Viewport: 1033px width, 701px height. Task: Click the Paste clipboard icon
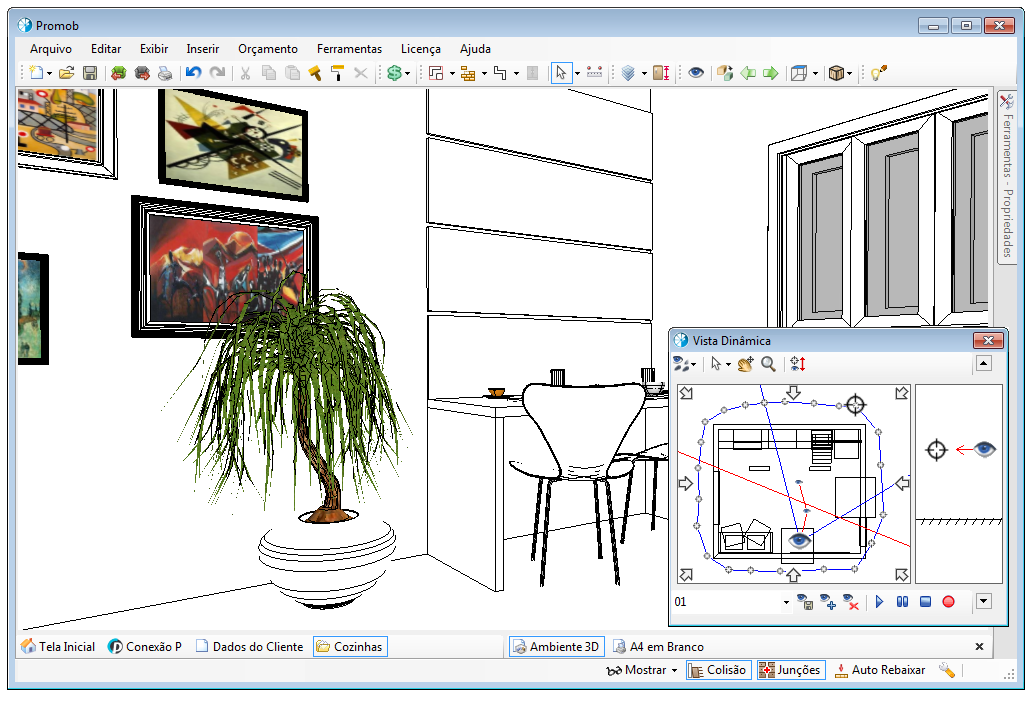pyautogui.click(x=292, y=73)
